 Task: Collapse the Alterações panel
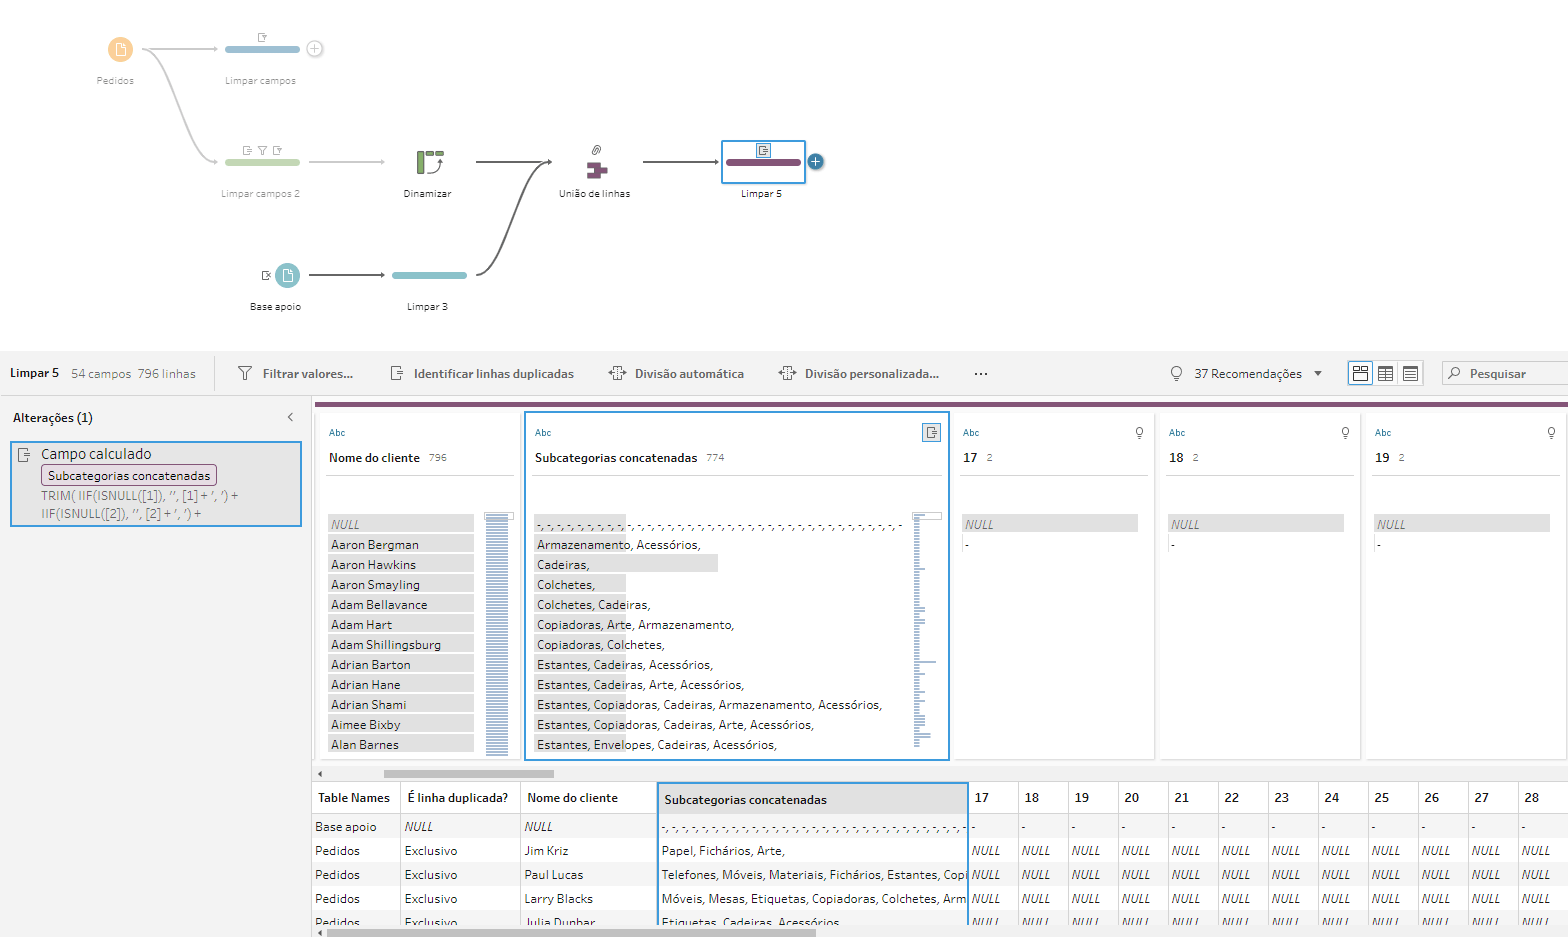click(291, 418)
